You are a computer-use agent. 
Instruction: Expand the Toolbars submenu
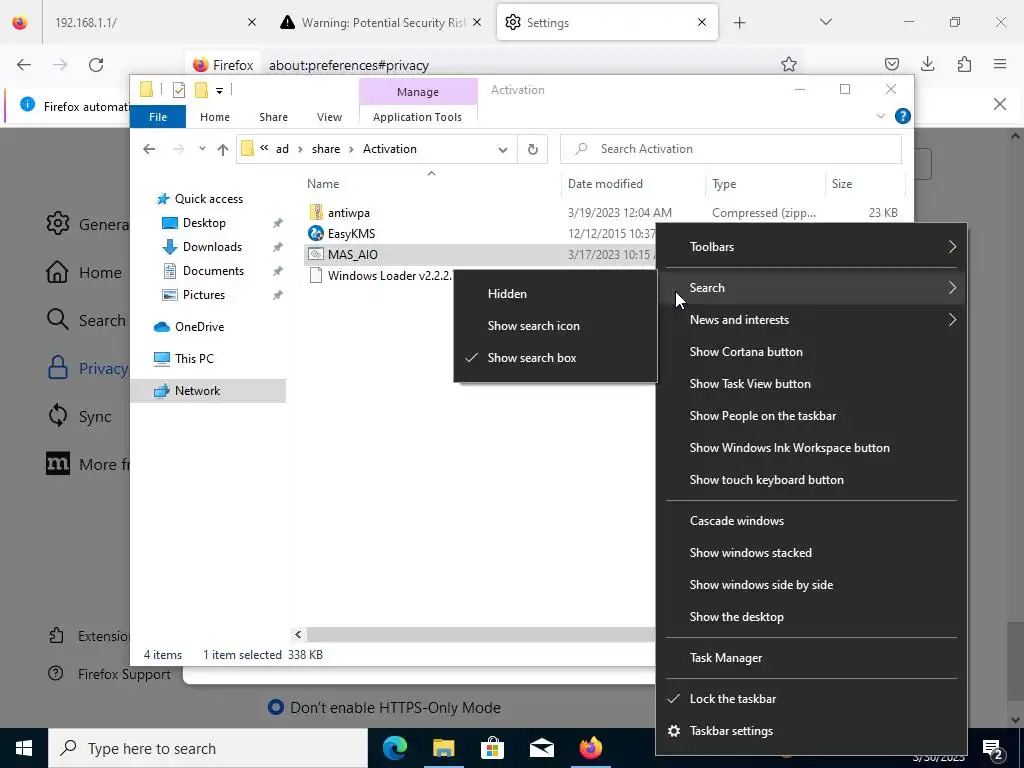[x=811, y=247]
